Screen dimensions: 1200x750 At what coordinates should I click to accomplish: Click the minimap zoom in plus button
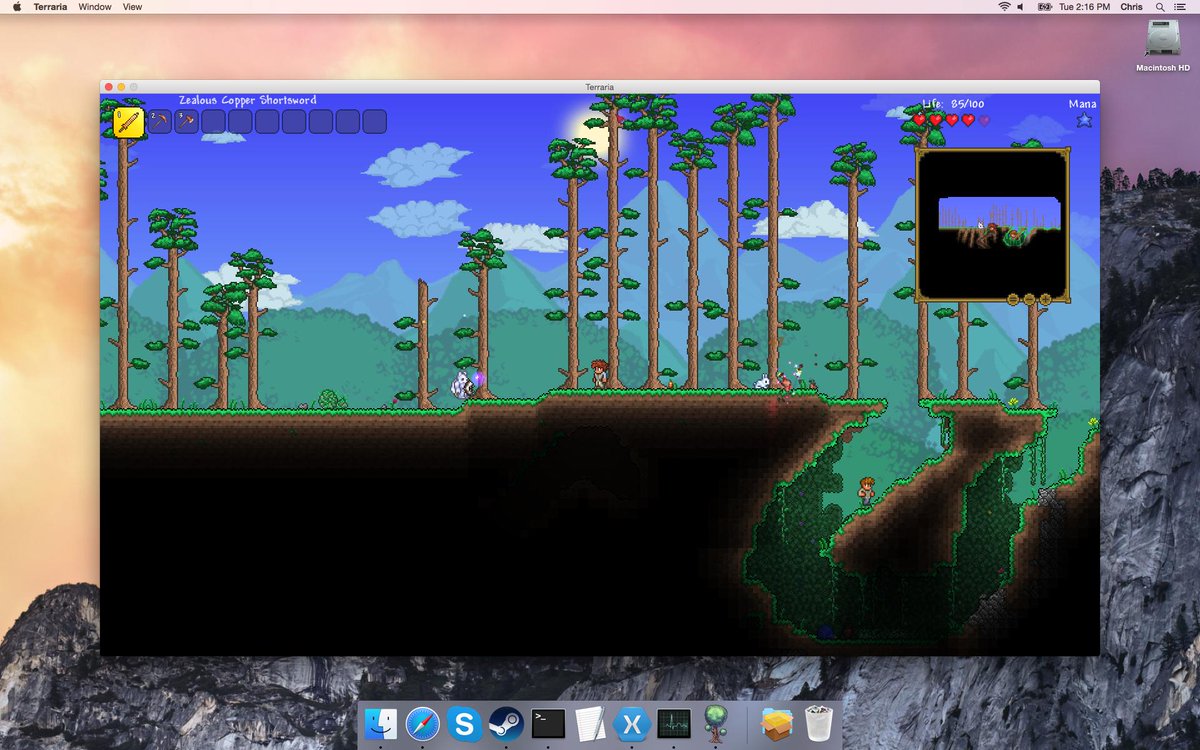coord(1045,299)
